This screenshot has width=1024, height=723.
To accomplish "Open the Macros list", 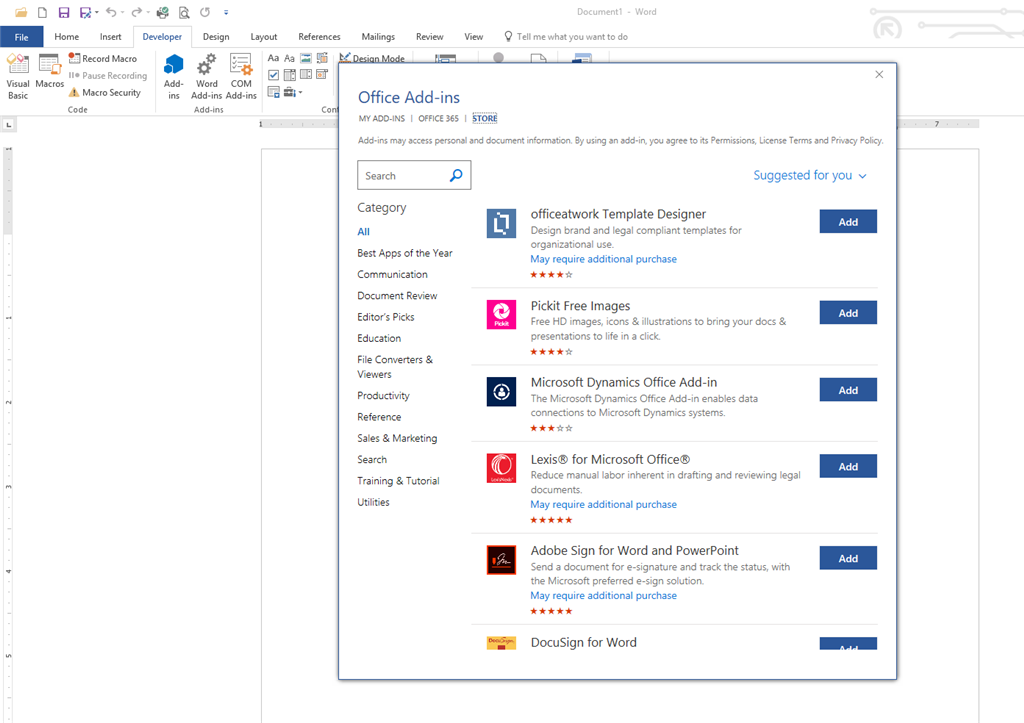I will click(50, 71).
